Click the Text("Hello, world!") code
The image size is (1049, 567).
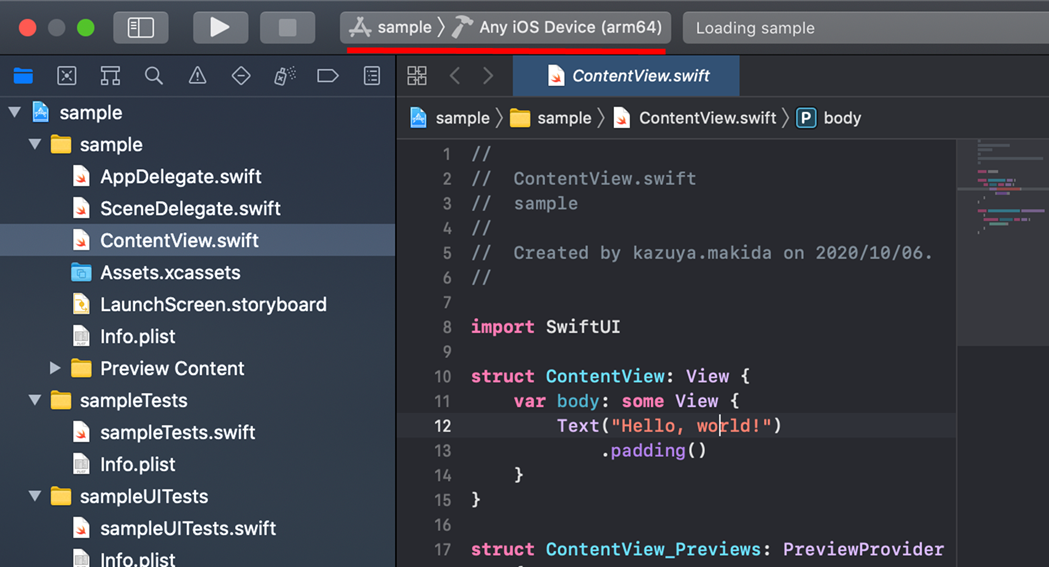coord(669,426)
